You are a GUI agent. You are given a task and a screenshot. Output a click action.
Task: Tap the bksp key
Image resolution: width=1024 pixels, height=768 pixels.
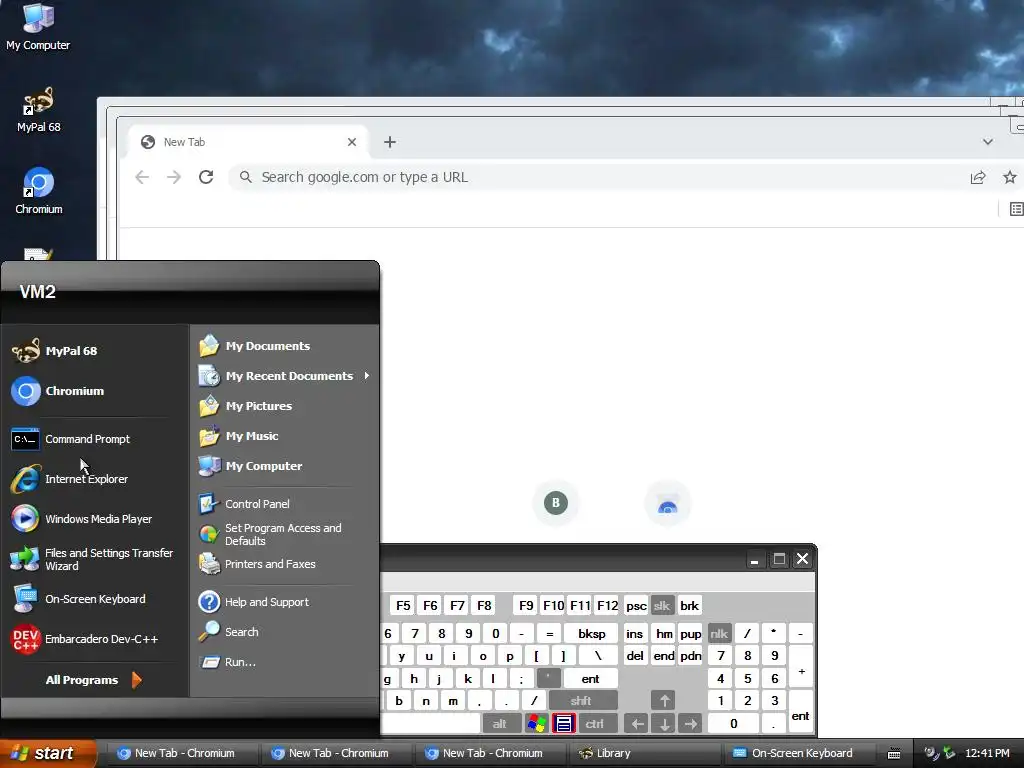click(x=592, y=633)
